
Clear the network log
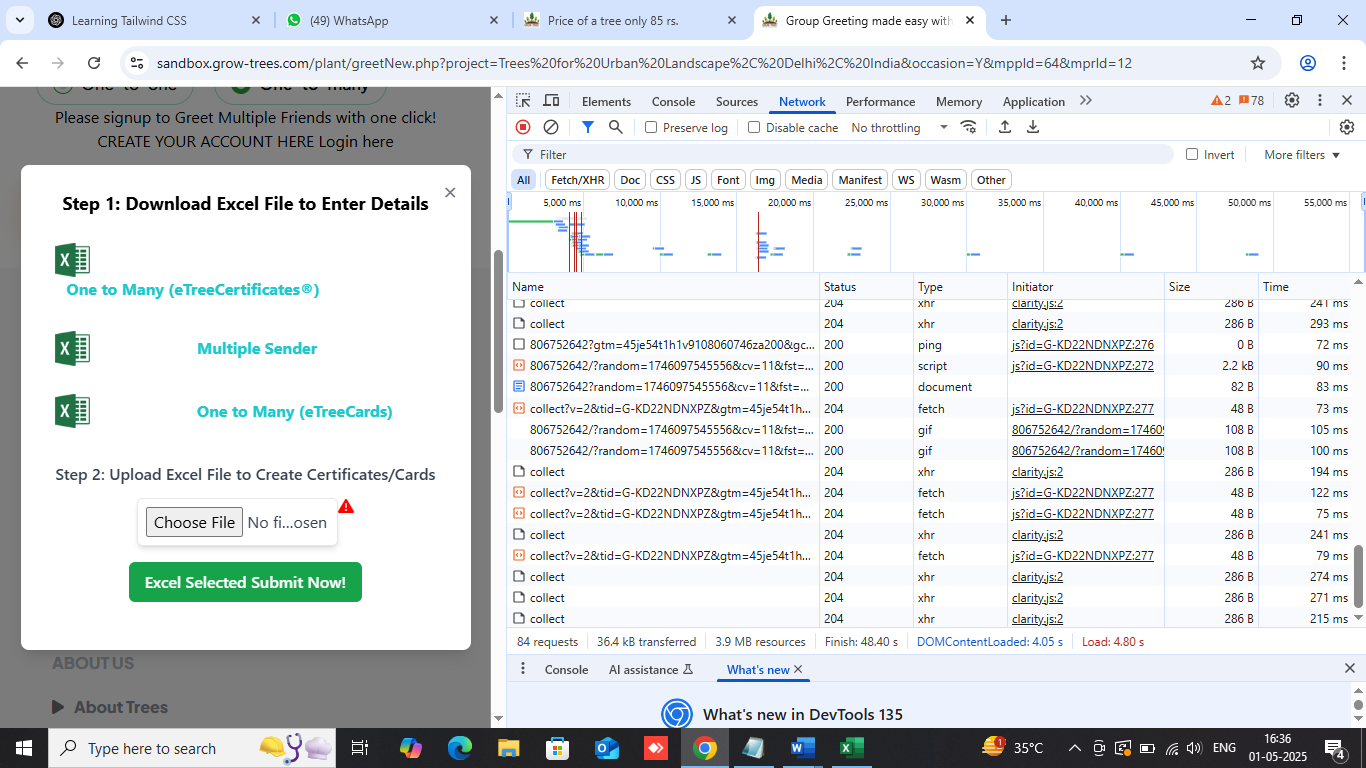(551, 127)
